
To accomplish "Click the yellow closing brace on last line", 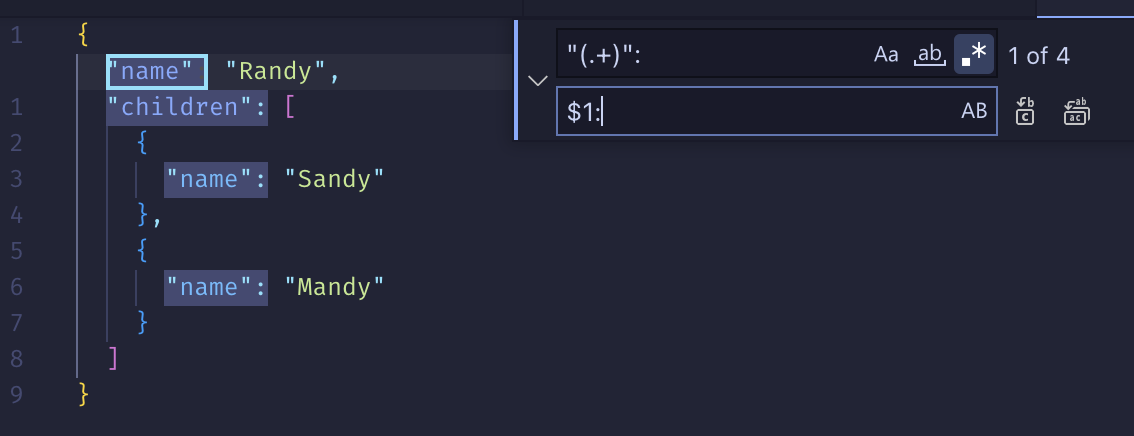I will click(84, 394).
